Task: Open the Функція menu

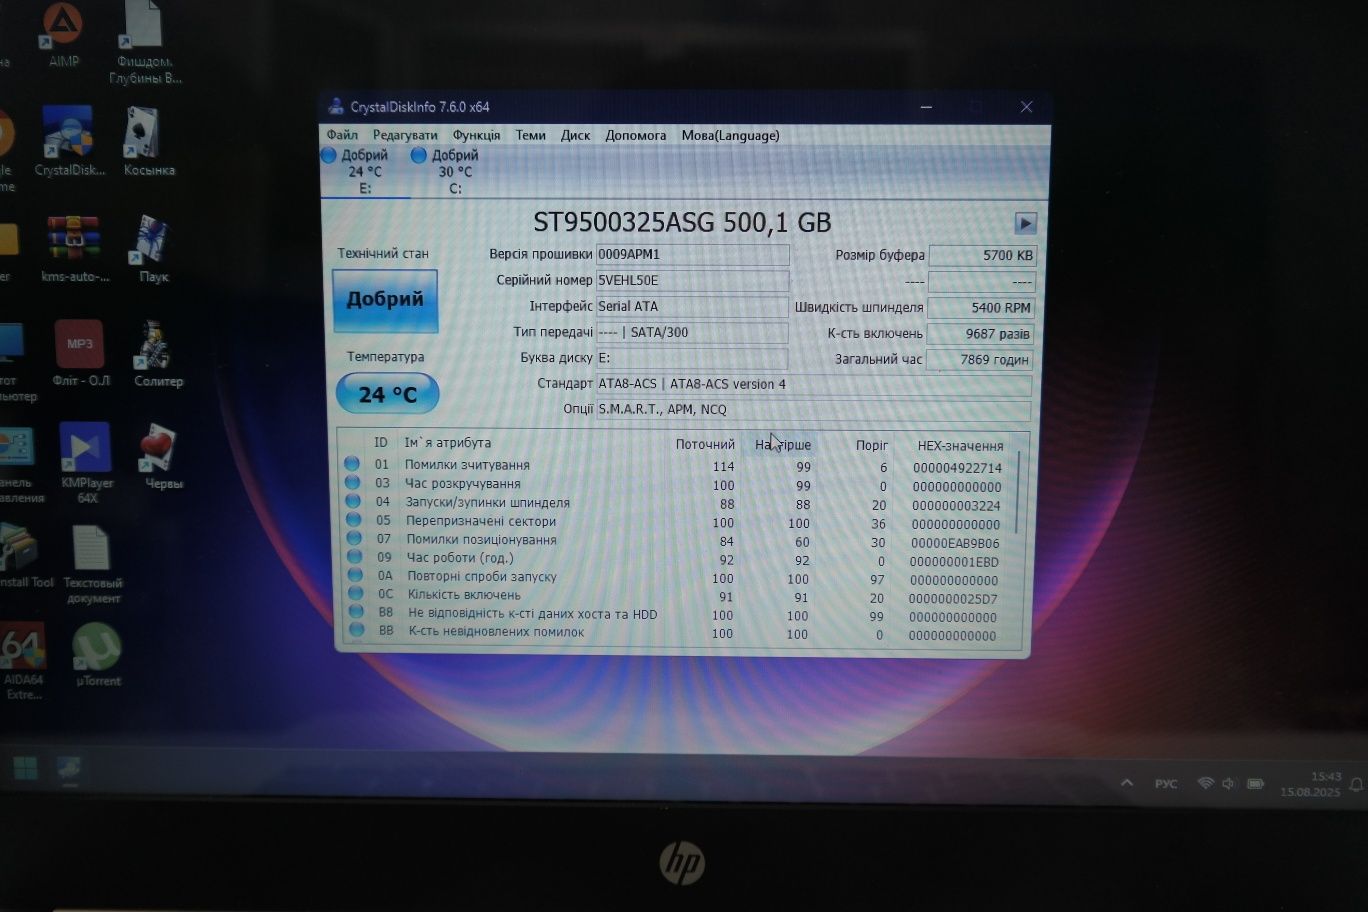Action: coord(476,135)
